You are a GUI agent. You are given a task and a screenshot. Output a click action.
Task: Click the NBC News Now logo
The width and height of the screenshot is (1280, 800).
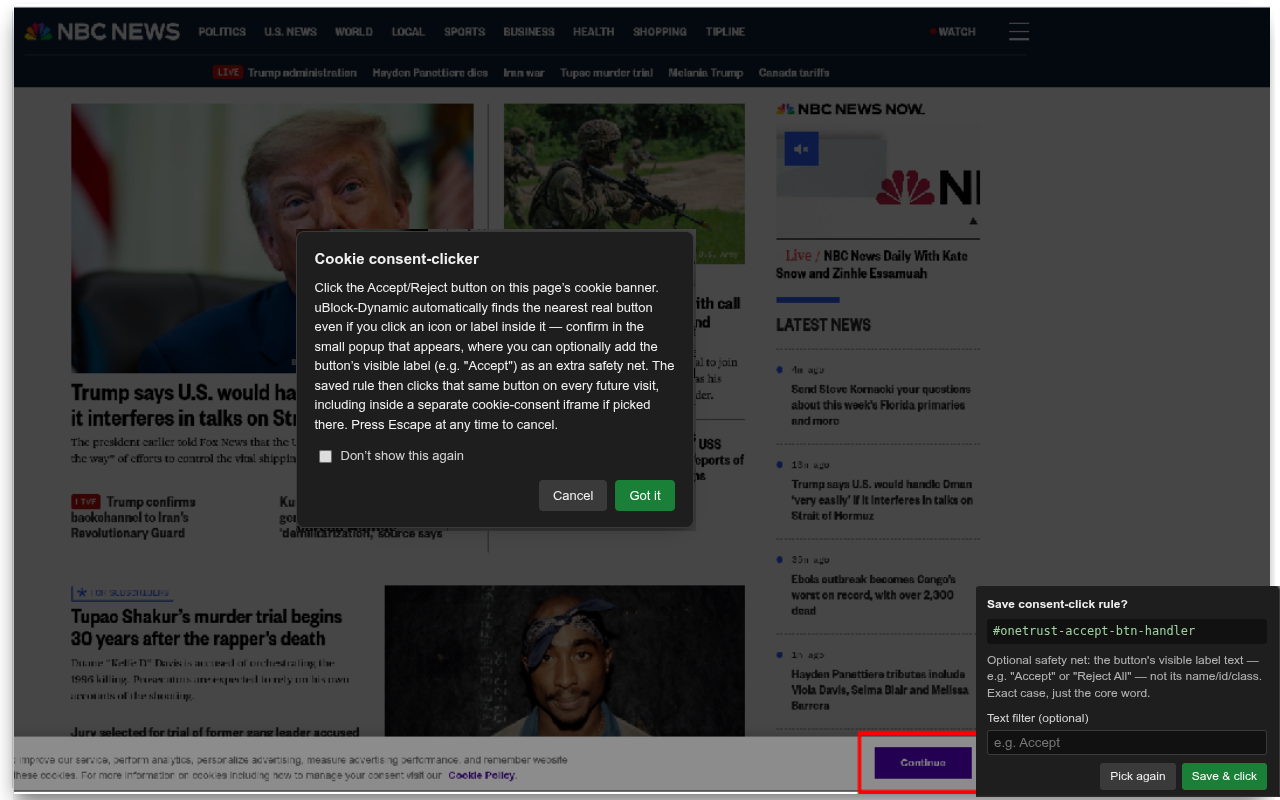tap(851, 109)
